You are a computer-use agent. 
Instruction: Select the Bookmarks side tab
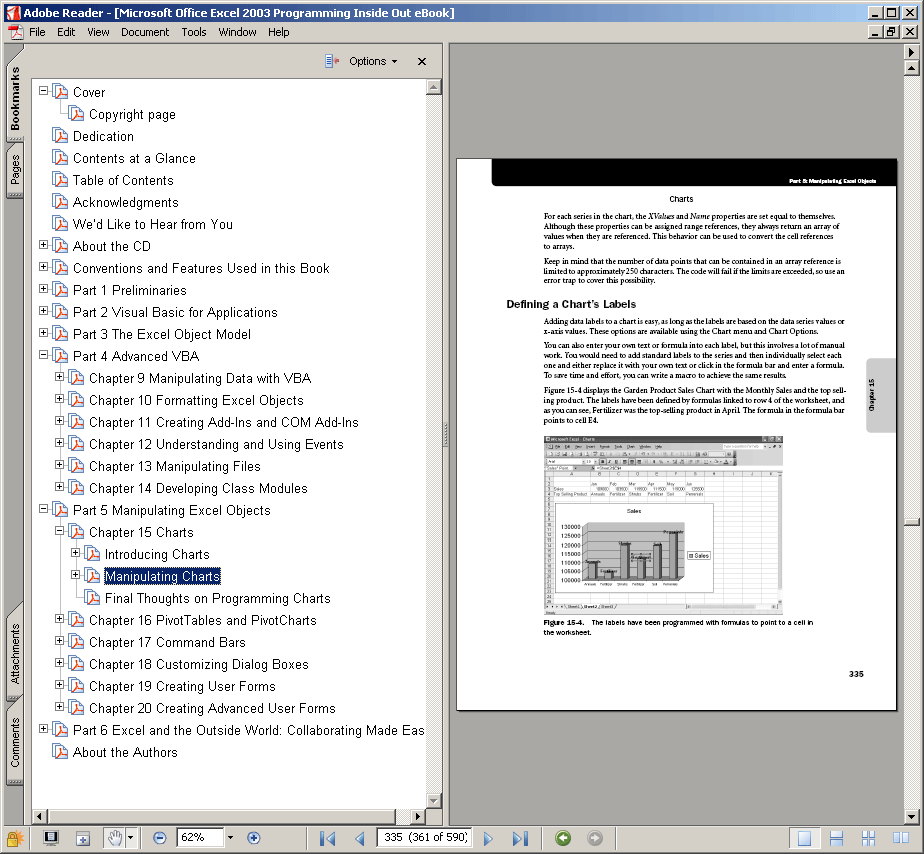[15, 98]
